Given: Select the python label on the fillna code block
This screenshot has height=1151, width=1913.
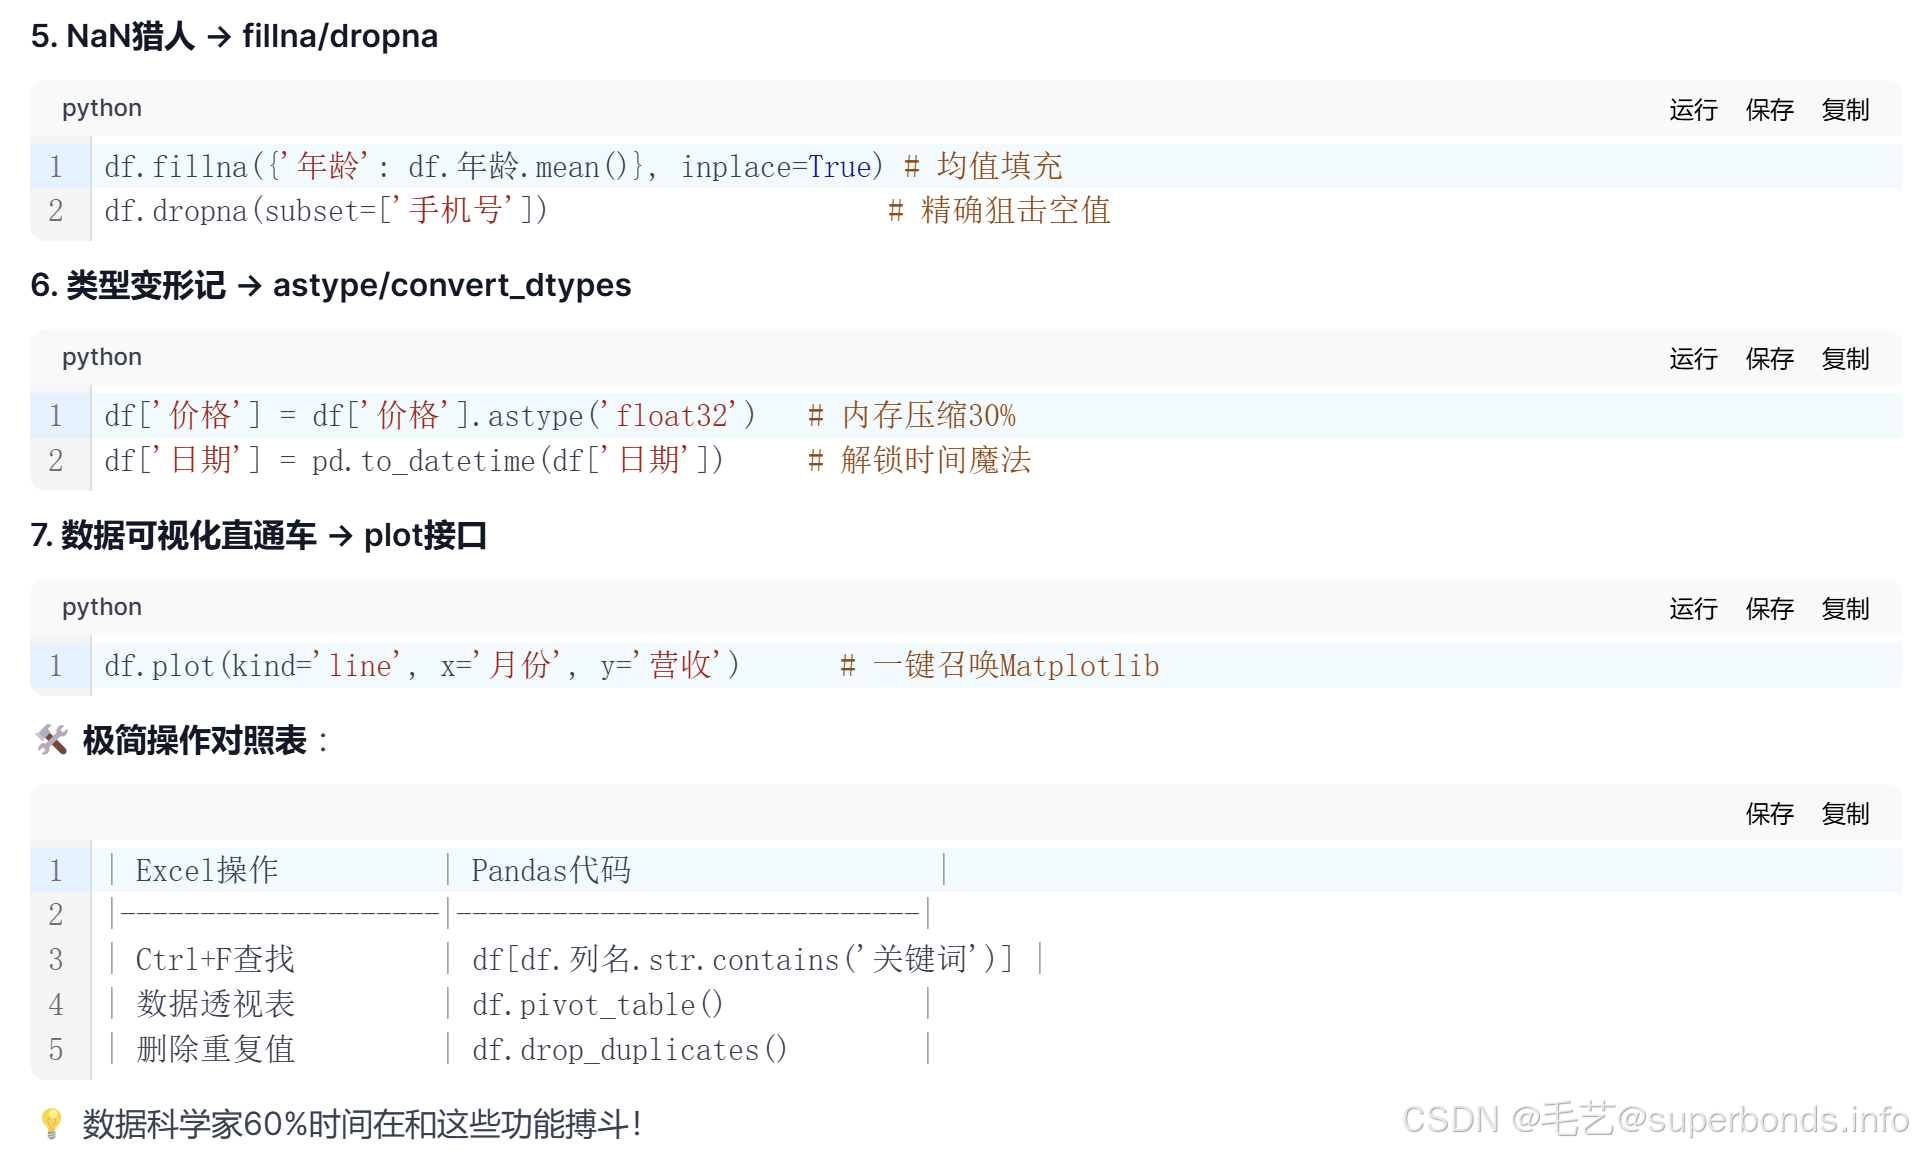Looking at the screenshot, I should coord(100,108).
